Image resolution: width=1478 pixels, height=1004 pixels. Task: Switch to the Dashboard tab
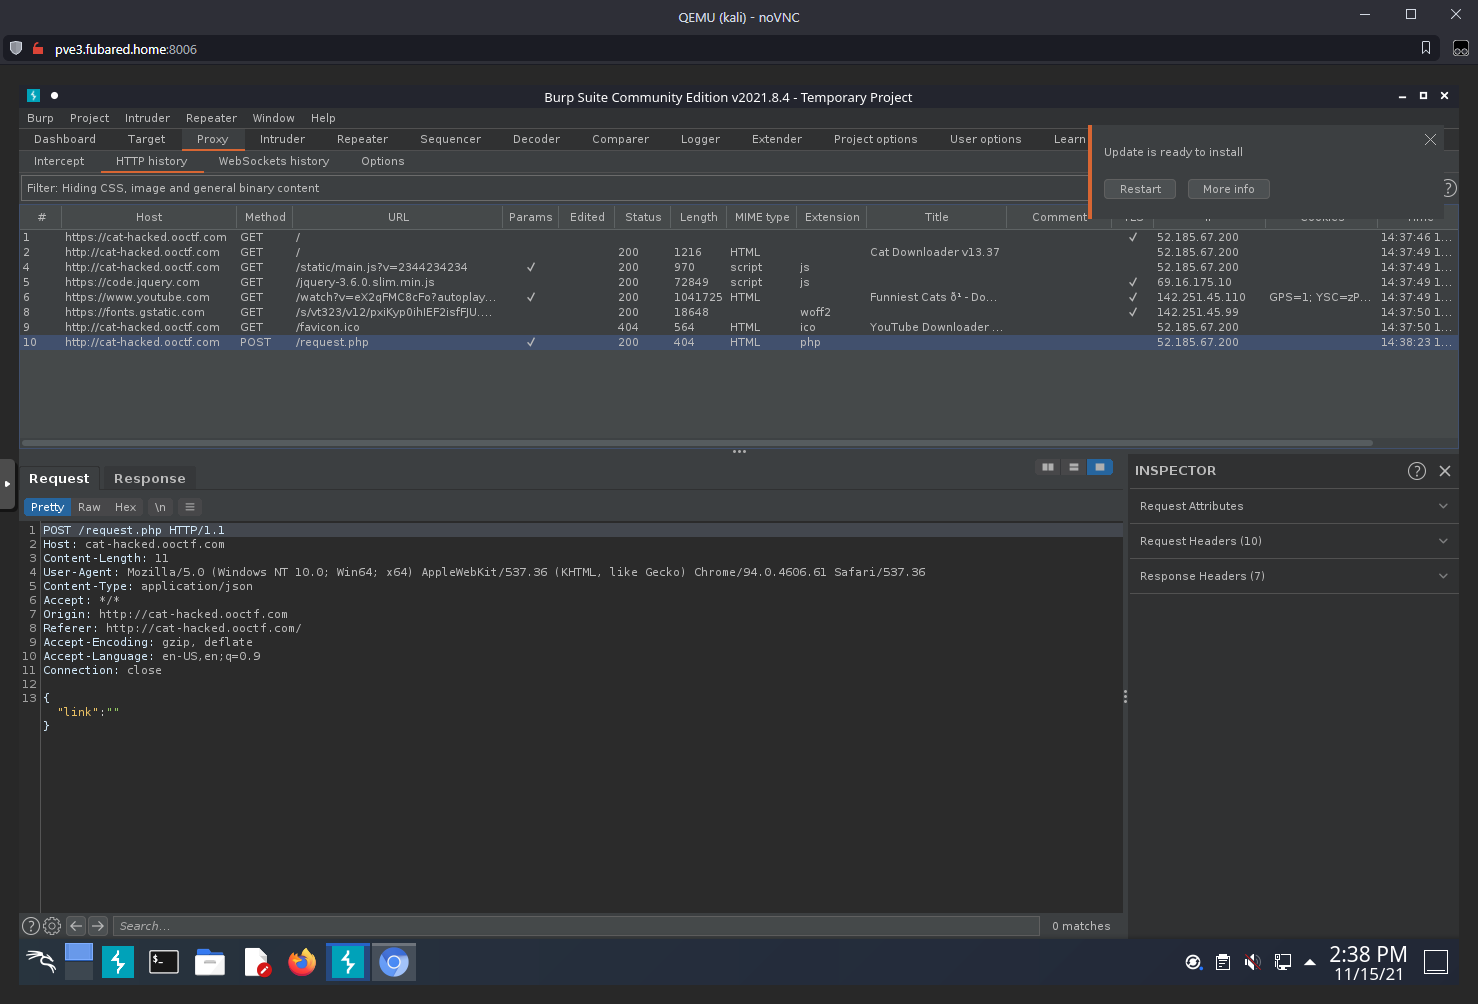click(65, 139)
